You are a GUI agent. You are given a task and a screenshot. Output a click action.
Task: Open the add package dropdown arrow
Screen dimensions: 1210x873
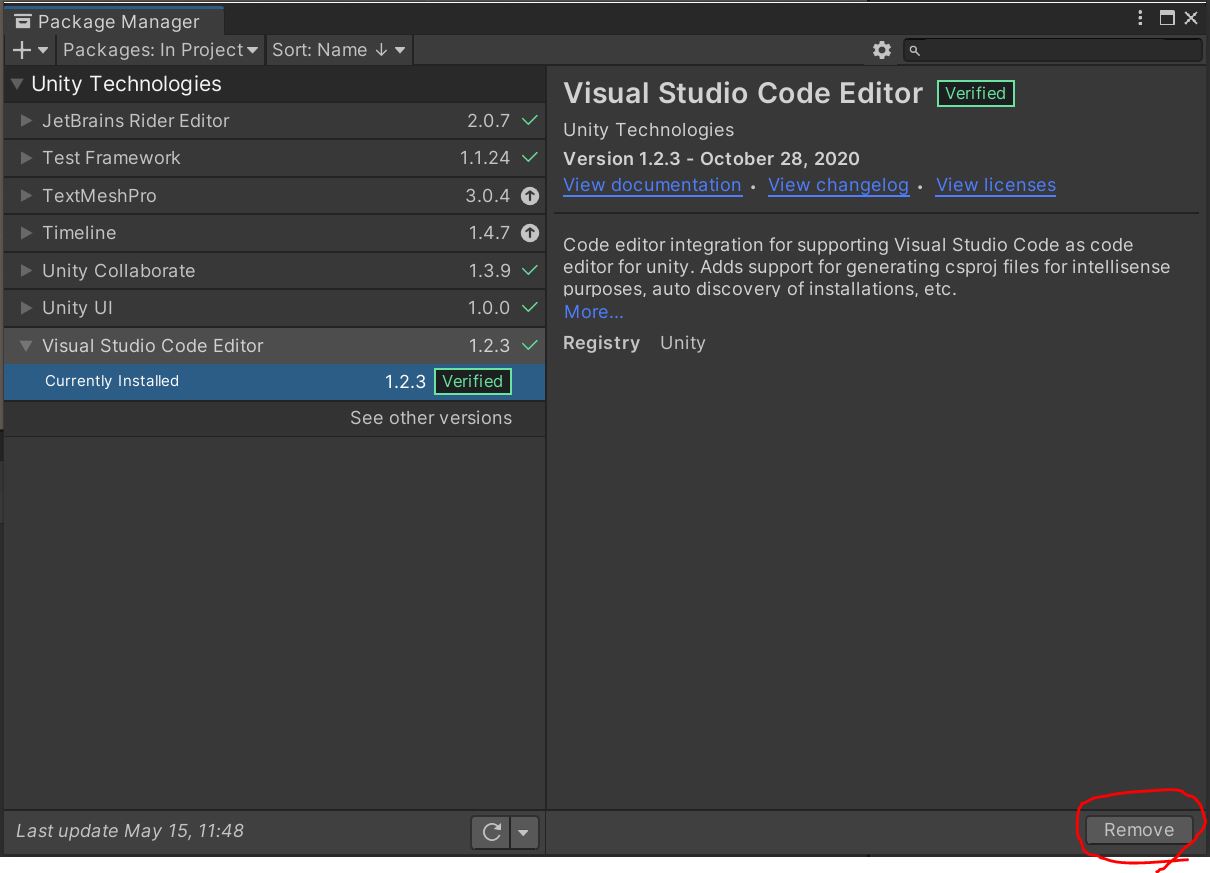coord(43,50)
